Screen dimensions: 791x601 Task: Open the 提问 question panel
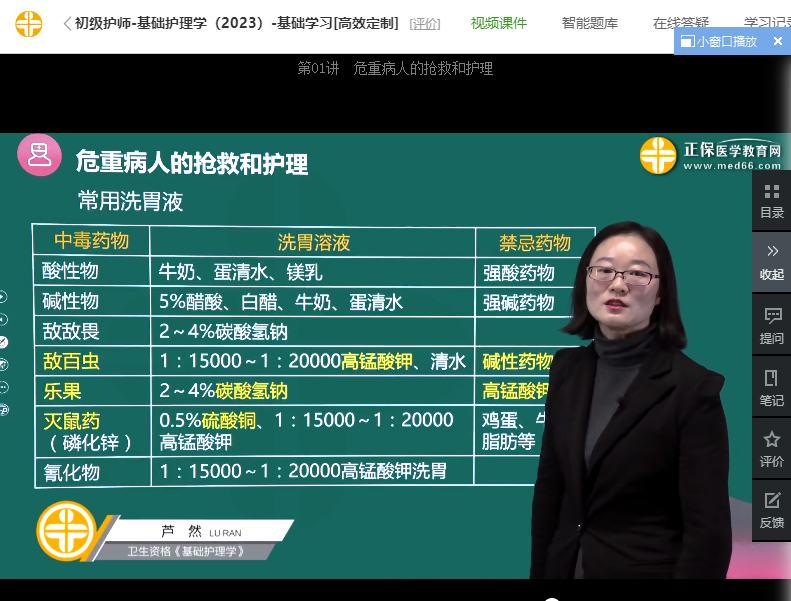771,326
